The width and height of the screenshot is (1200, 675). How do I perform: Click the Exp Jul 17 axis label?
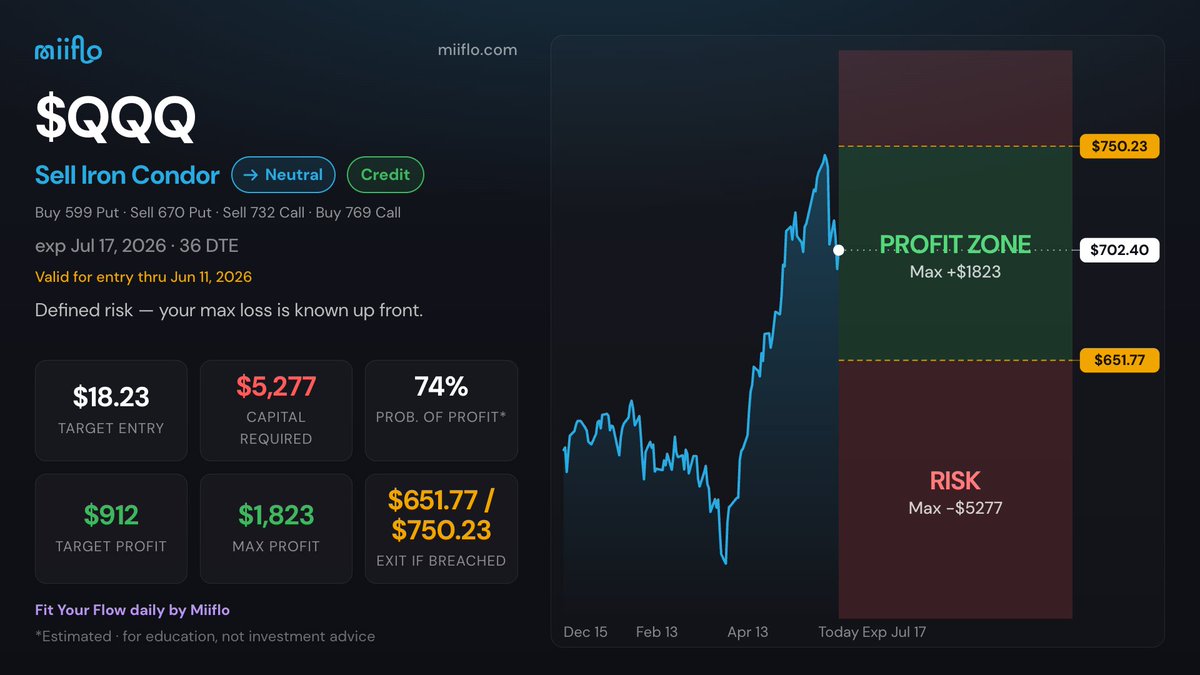pyautogui.click(x=893, y=632)
